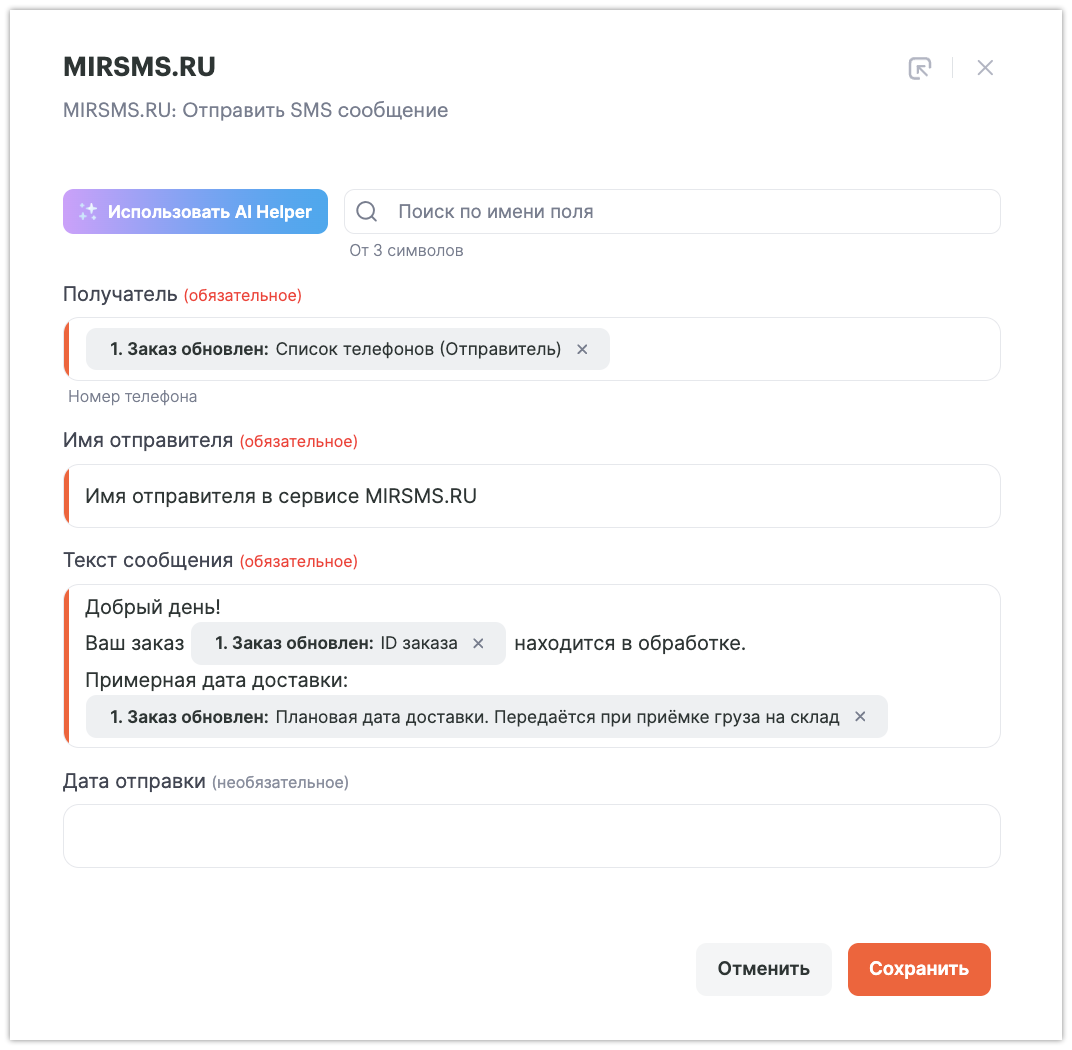The height and width of the screenshot is (1050, 1072).
Task: Select the 'ID заказа' variable chip
Action: pyautogui.click(x=336, y=643)
